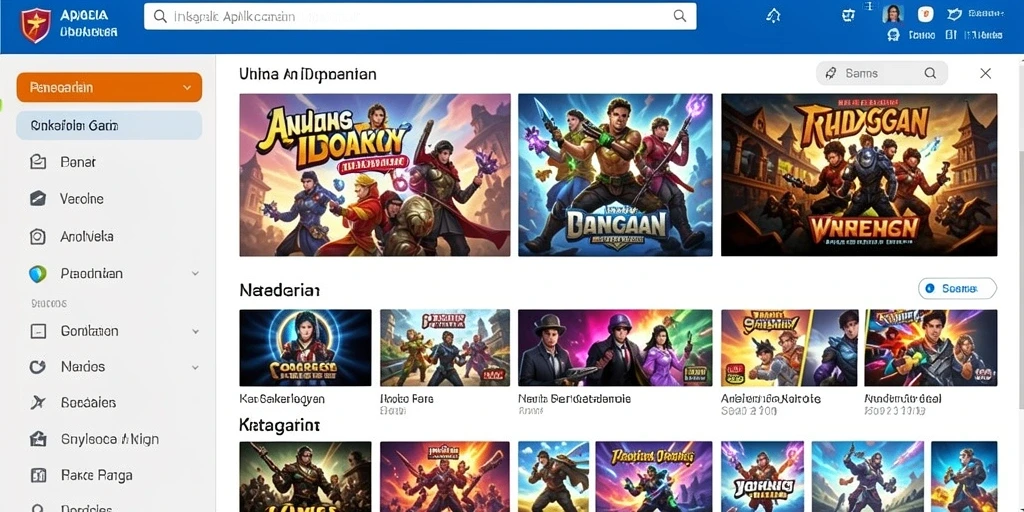This screenshot has height=512, width=1024.
Task: Open the Dangaan featured banner
Action: [615, 174]
